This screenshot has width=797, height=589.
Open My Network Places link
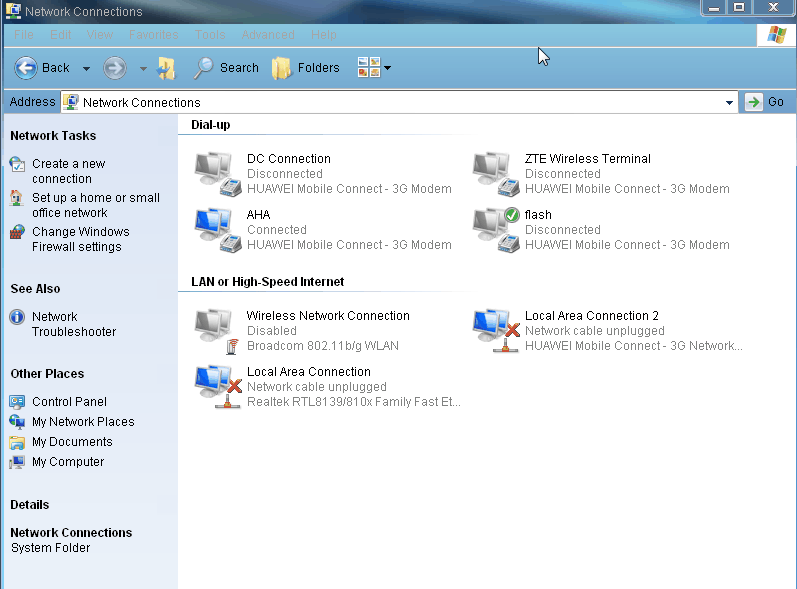[x=83, y=422]
